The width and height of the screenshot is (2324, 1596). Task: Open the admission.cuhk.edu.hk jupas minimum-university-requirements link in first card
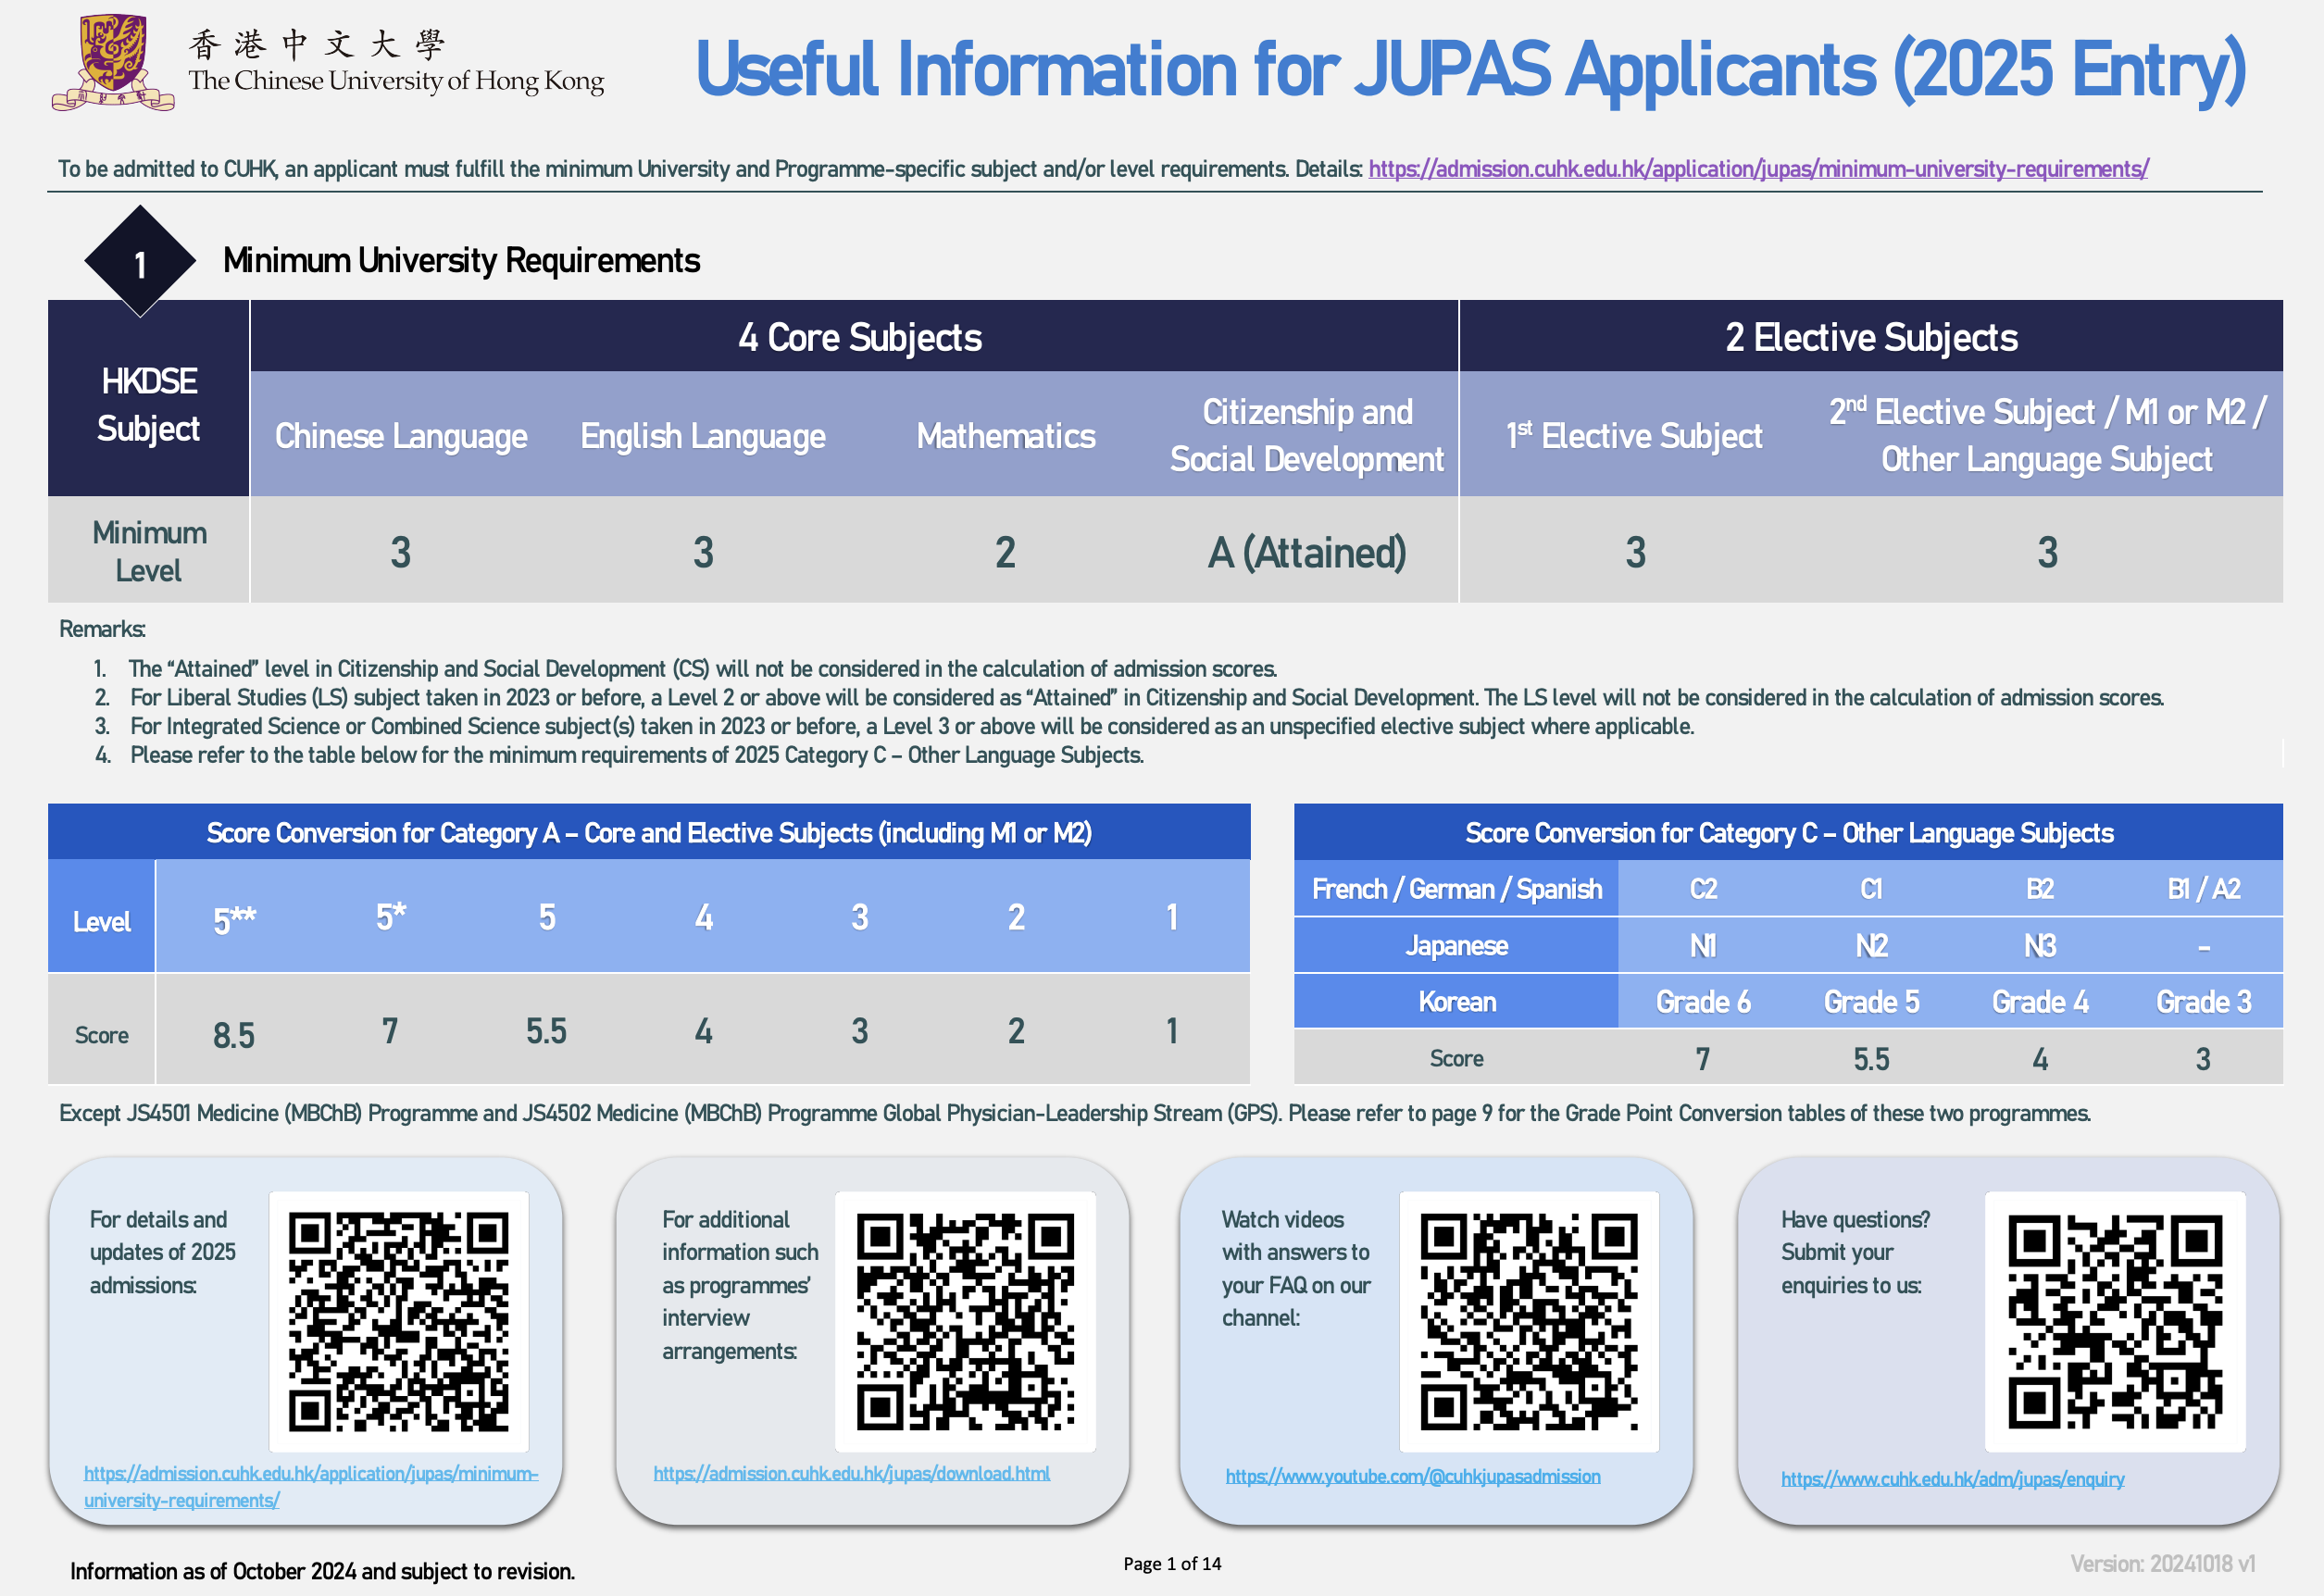311,1486
